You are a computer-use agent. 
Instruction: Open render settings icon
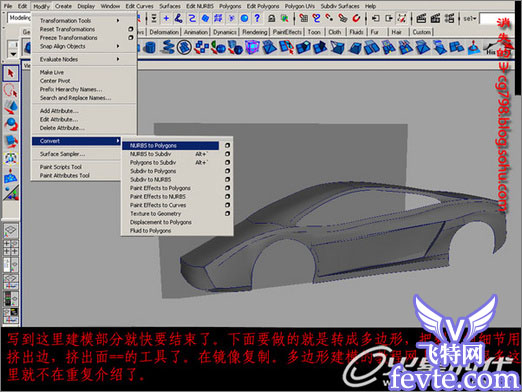tap(449, 18)
